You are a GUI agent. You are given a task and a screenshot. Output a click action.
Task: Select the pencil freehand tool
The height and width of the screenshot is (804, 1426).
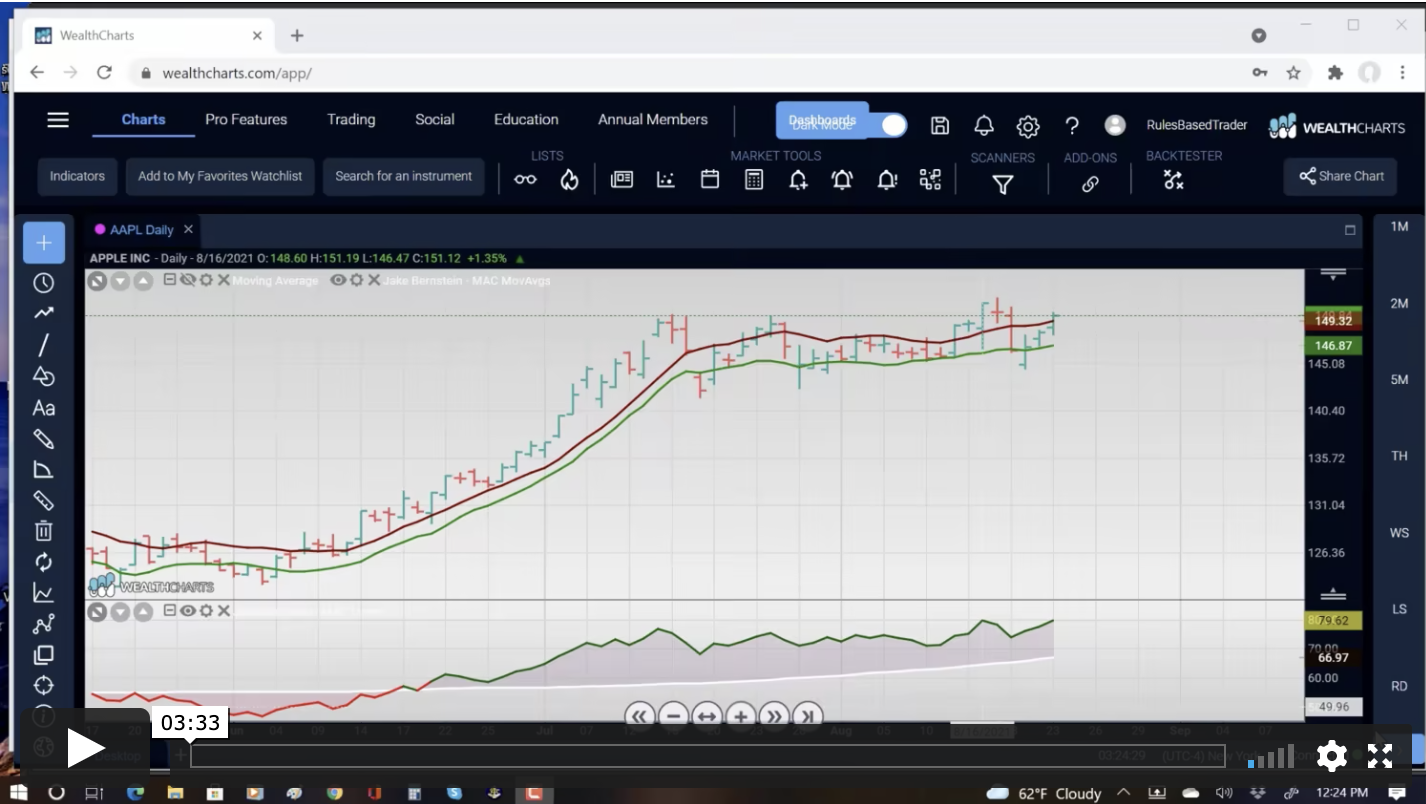(x=43, y=439)
